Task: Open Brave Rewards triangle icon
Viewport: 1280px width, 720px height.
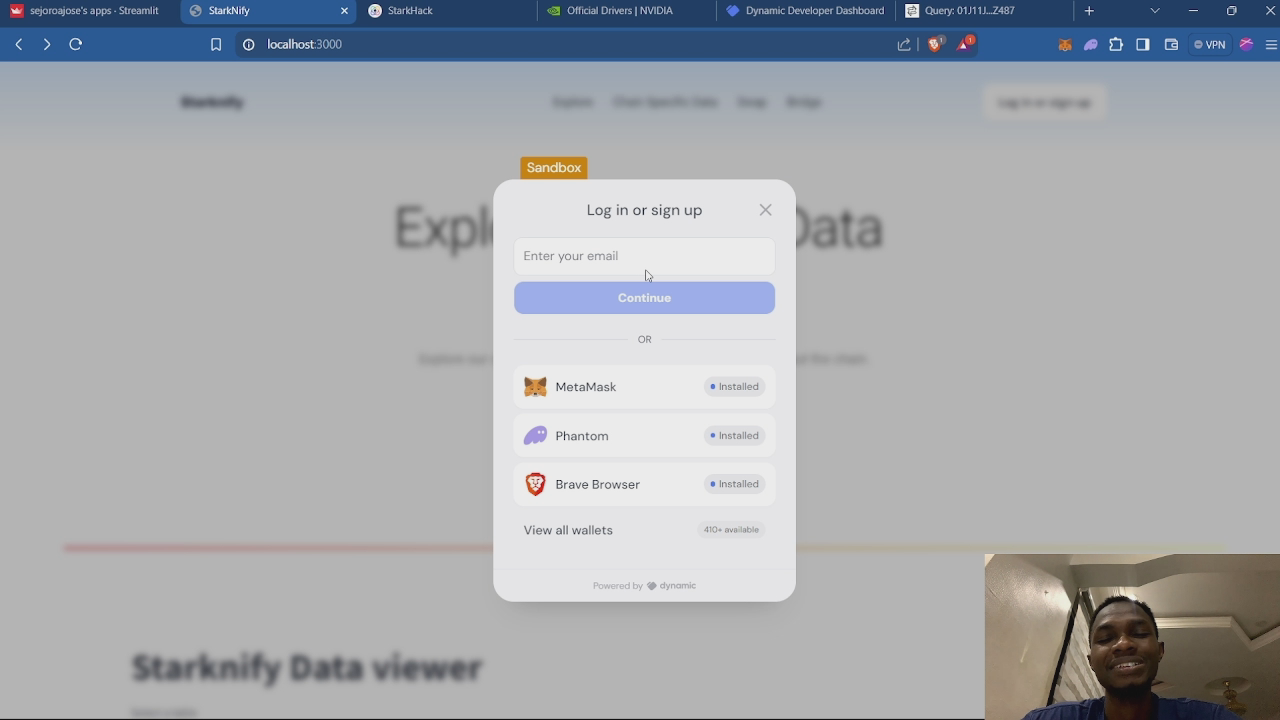Action: 965,44
